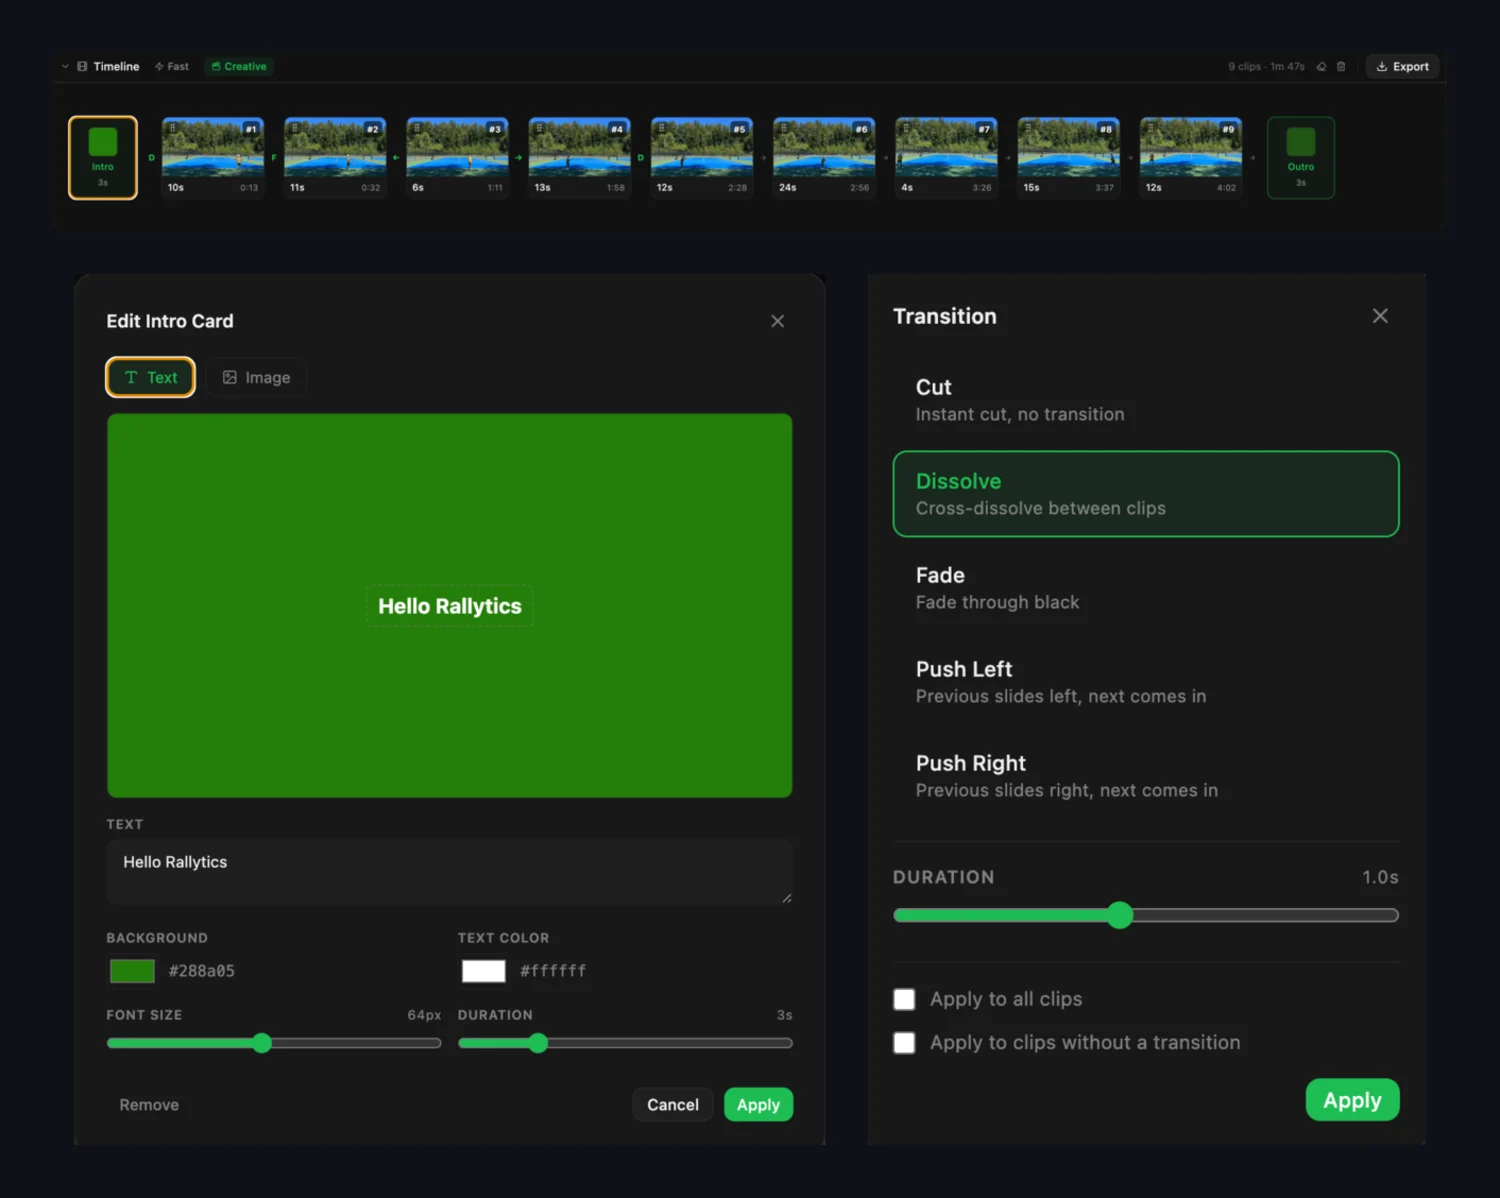Click the 1.0s duration value

tap(1380, 877)
